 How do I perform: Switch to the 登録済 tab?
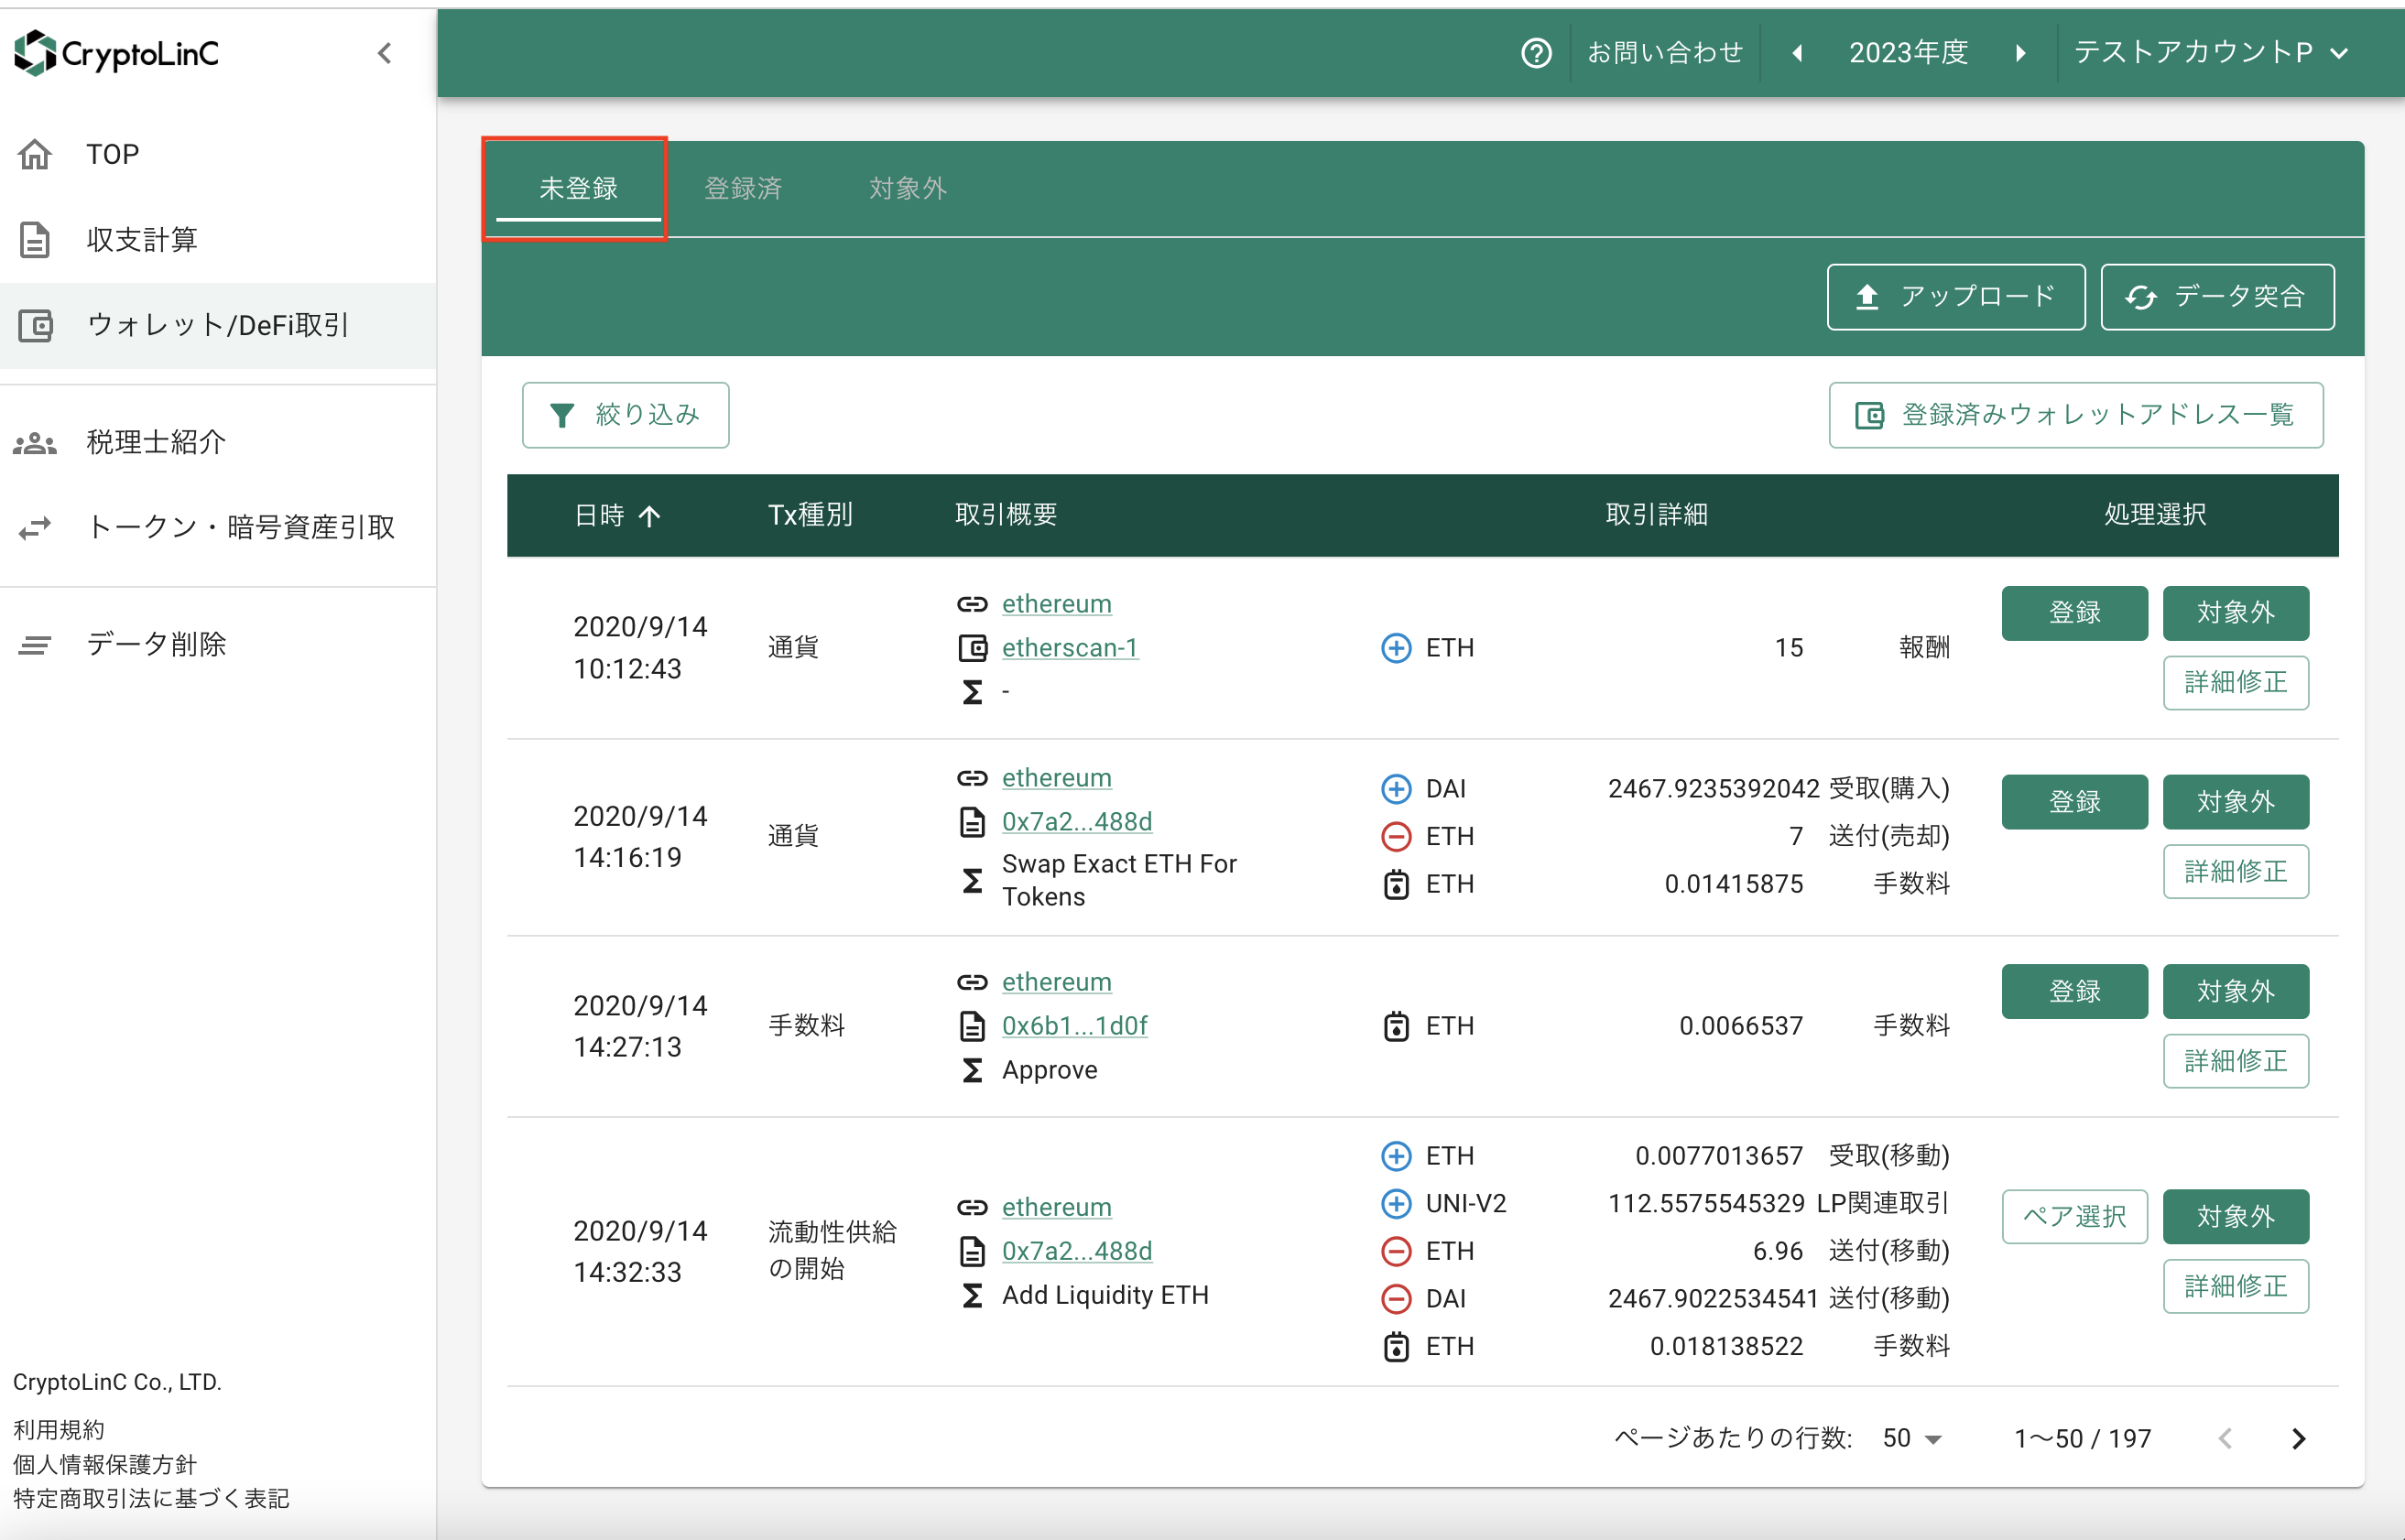tap(743, 188)
